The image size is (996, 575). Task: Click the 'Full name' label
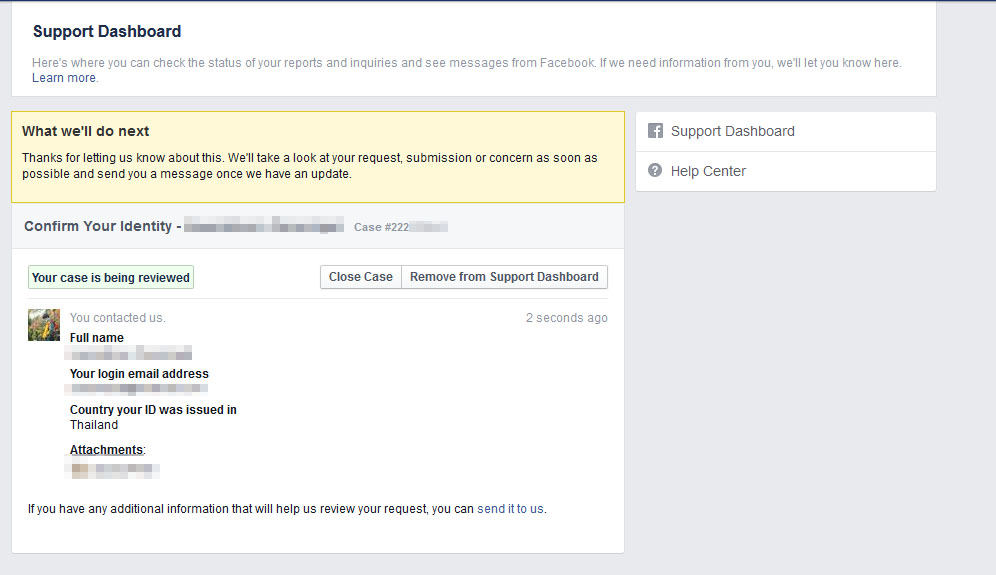pos(97,338)
